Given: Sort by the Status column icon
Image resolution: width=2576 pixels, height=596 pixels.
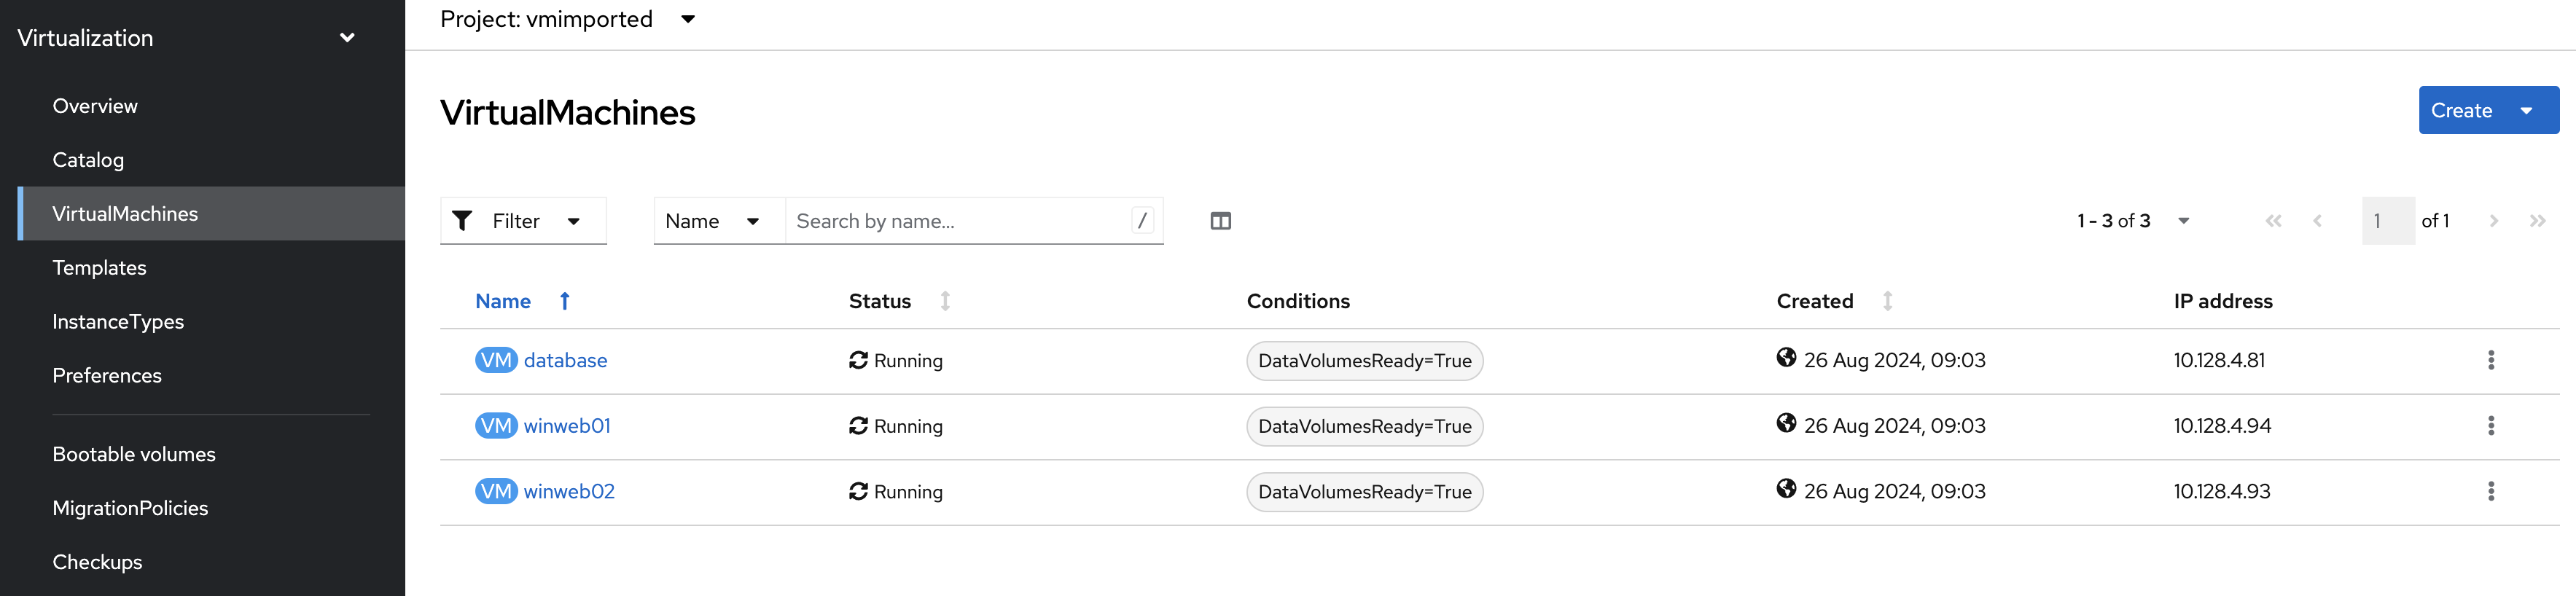Looking at the screenshot, I should point(945,301).
